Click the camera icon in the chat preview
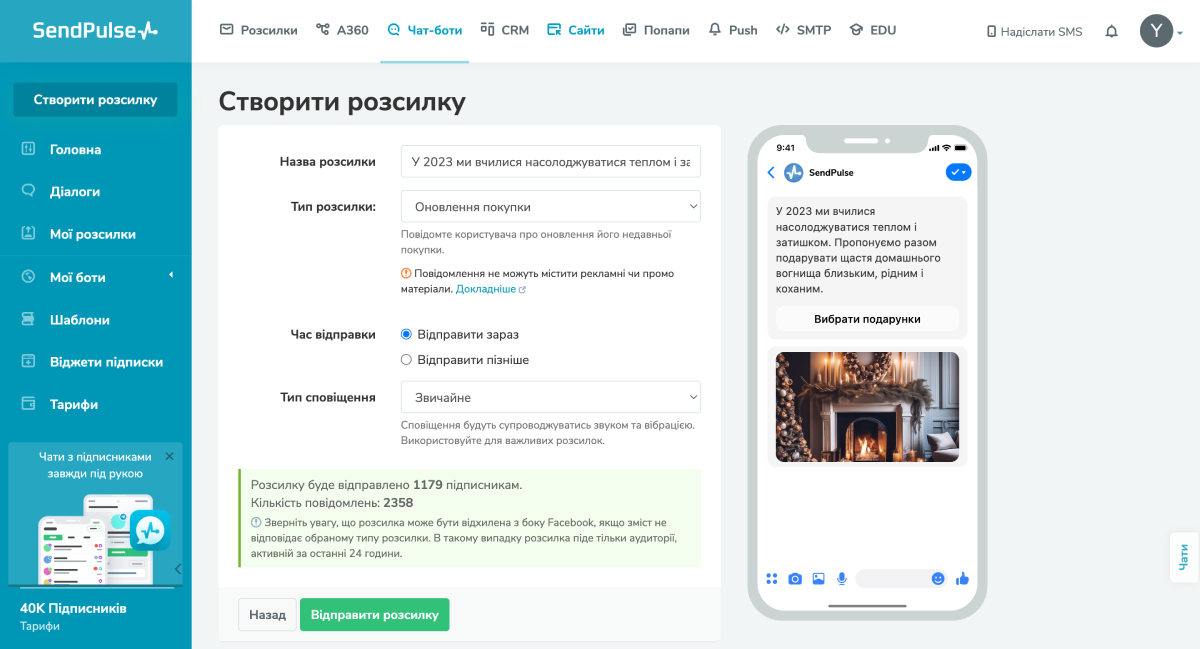The image size is (1200, 649). (794, 578)
